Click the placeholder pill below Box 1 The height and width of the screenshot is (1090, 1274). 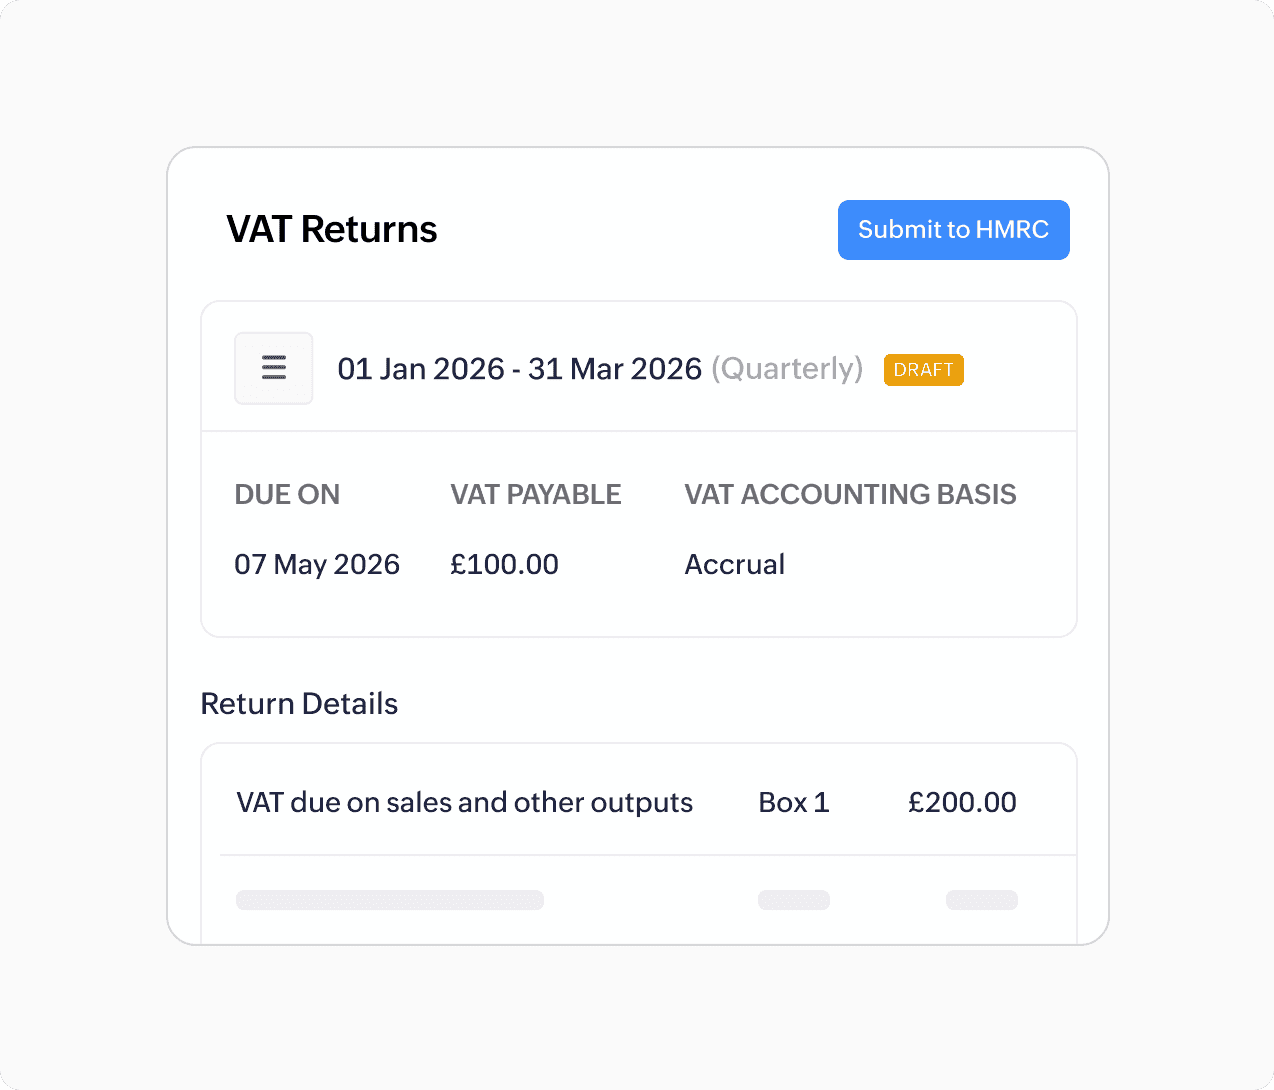pos(794,900)
